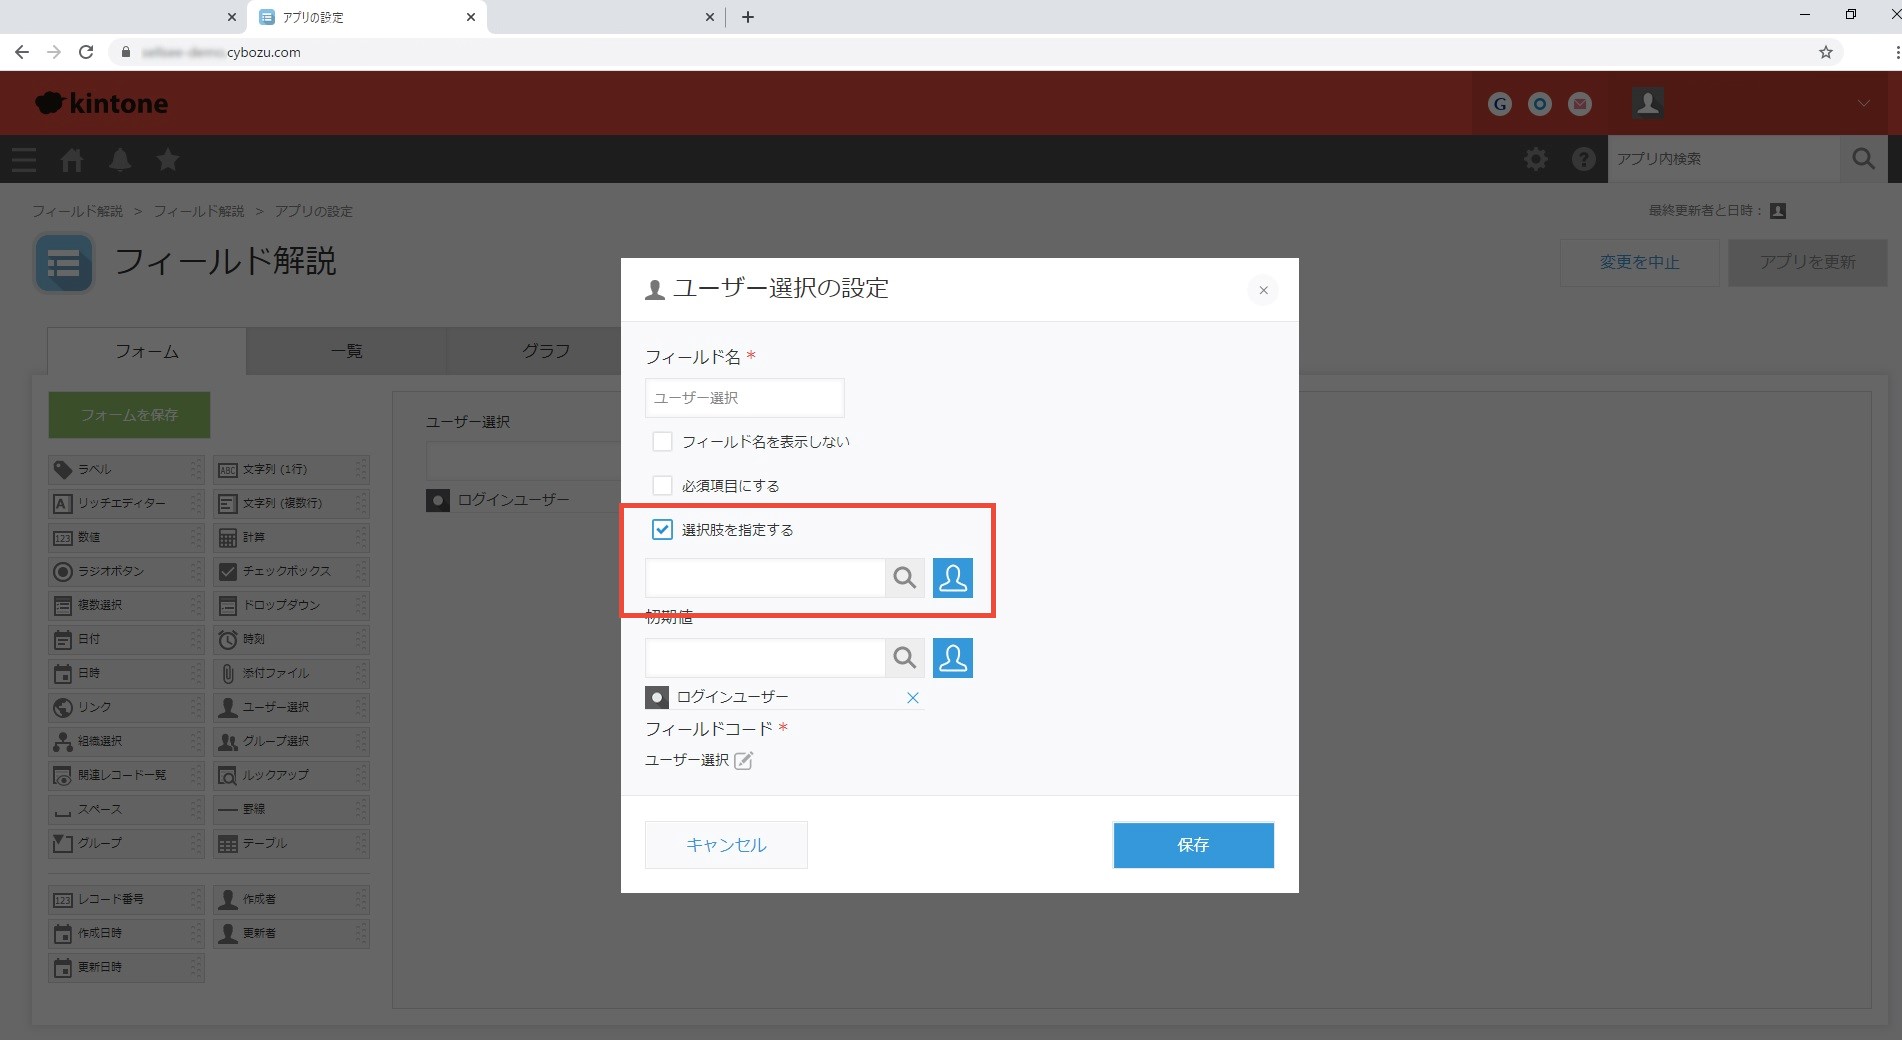Click the 初期値 user search input
The image size is (1902, 1045).
765,658
